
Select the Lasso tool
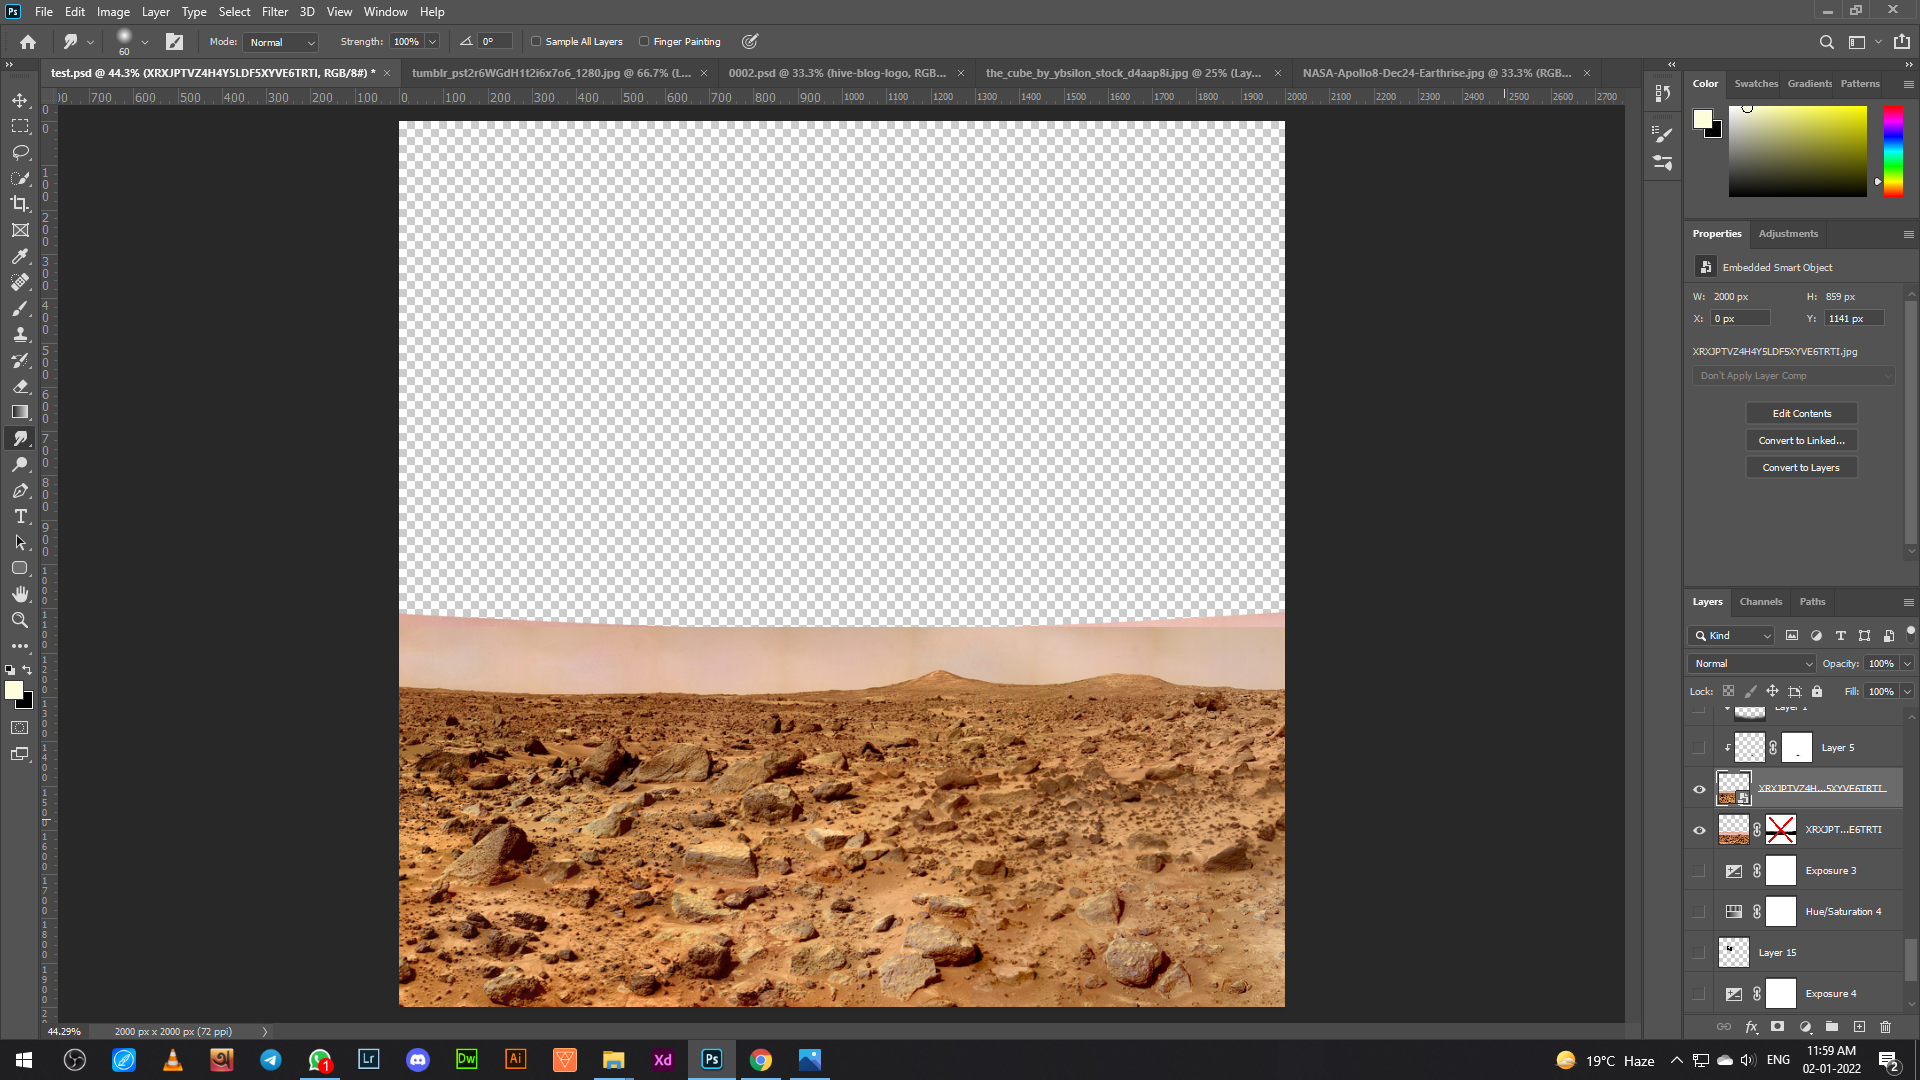pyautogui.click(x=20, y=152)
